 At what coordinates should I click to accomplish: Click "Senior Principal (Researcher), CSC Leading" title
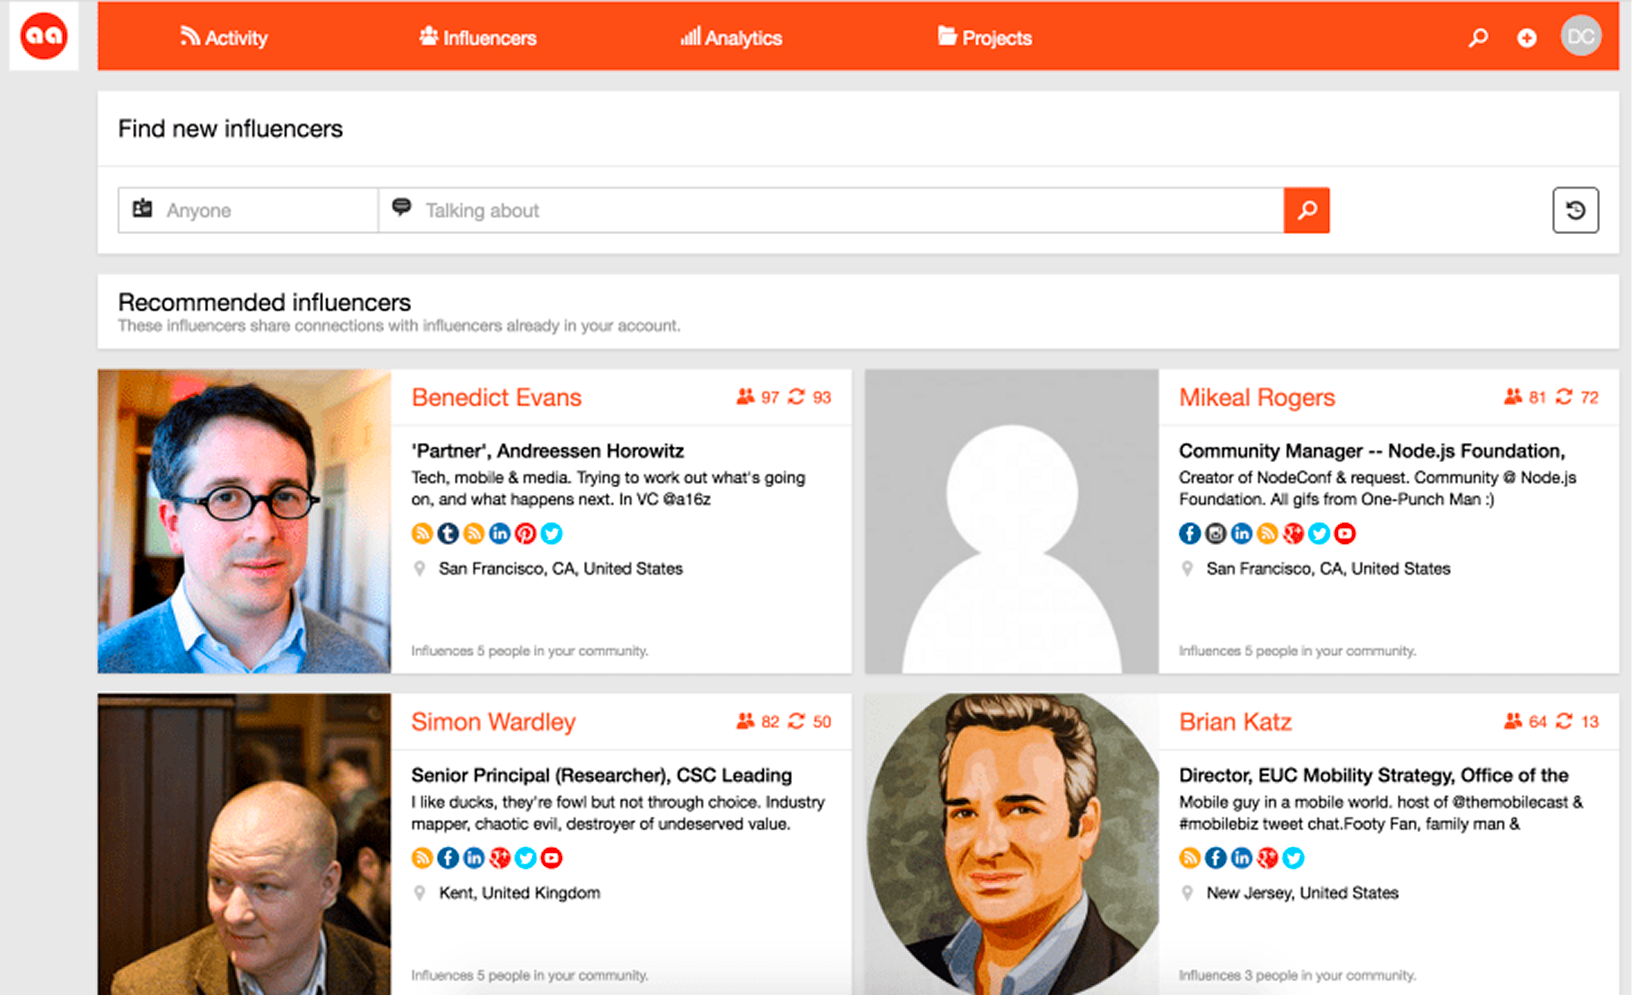click(x=601, y=775)
